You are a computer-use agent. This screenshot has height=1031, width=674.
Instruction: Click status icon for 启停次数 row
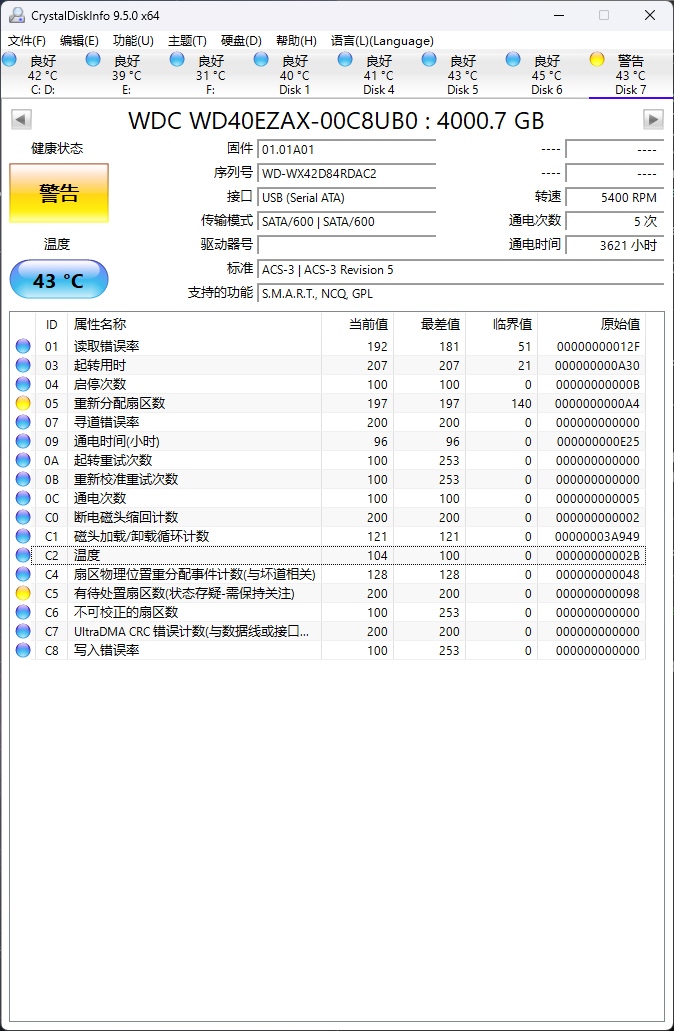pyautogui.click(x=23, y=384)
